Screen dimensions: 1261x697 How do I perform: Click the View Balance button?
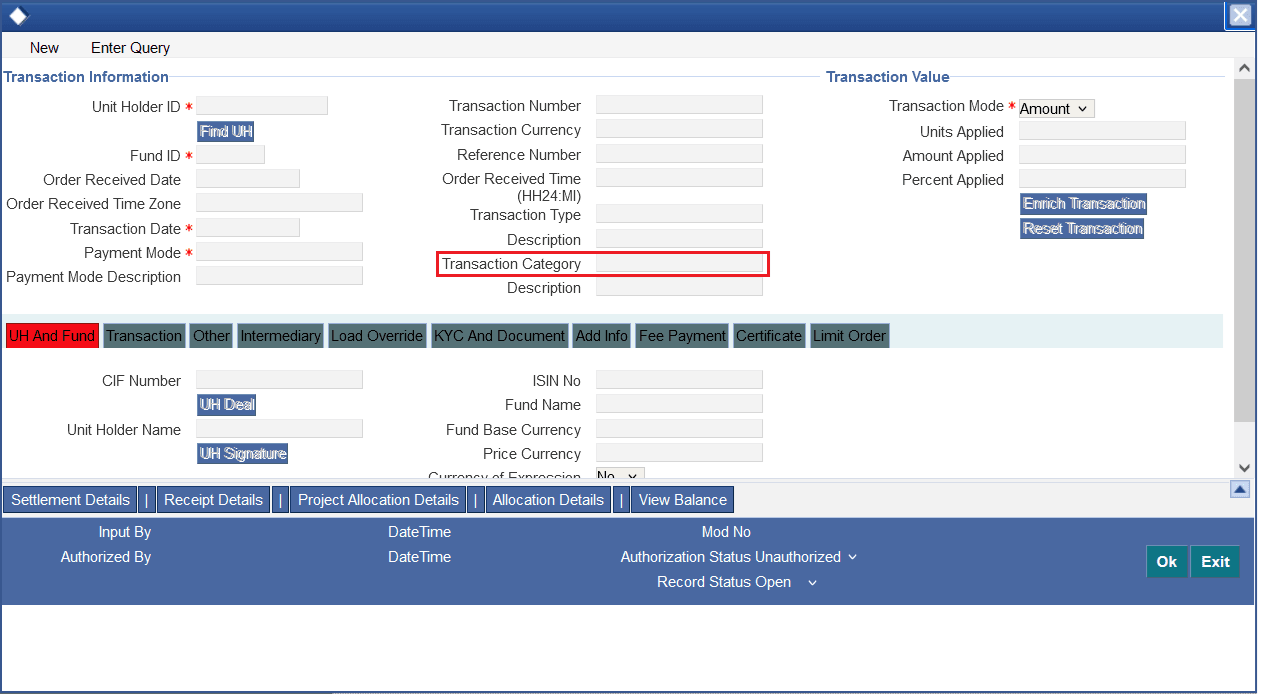(x=683, y=500)
